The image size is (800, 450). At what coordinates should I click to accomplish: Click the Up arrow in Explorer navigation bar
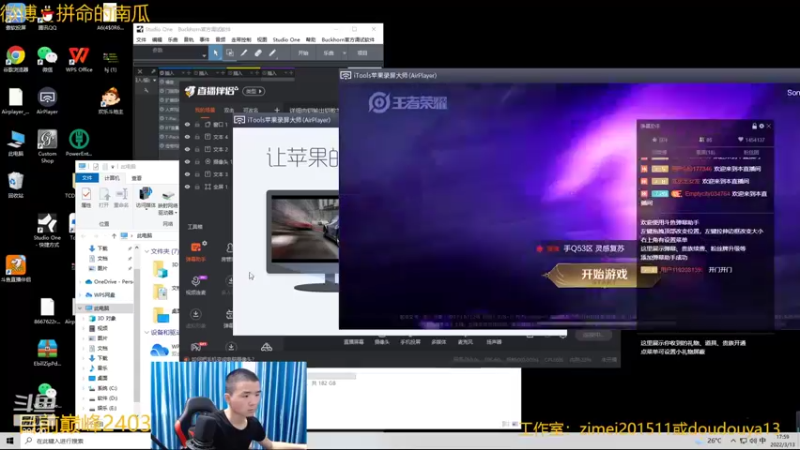[114, 236]
